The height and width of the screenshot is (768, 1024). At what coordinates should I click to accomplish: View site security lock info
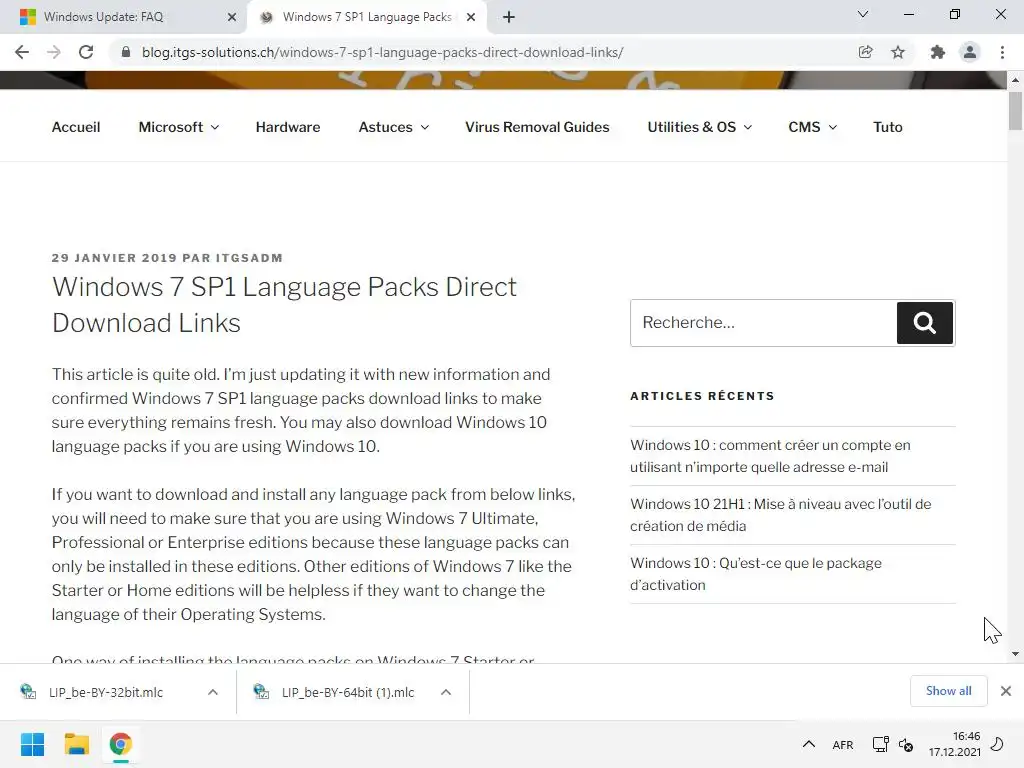[126, 52]
